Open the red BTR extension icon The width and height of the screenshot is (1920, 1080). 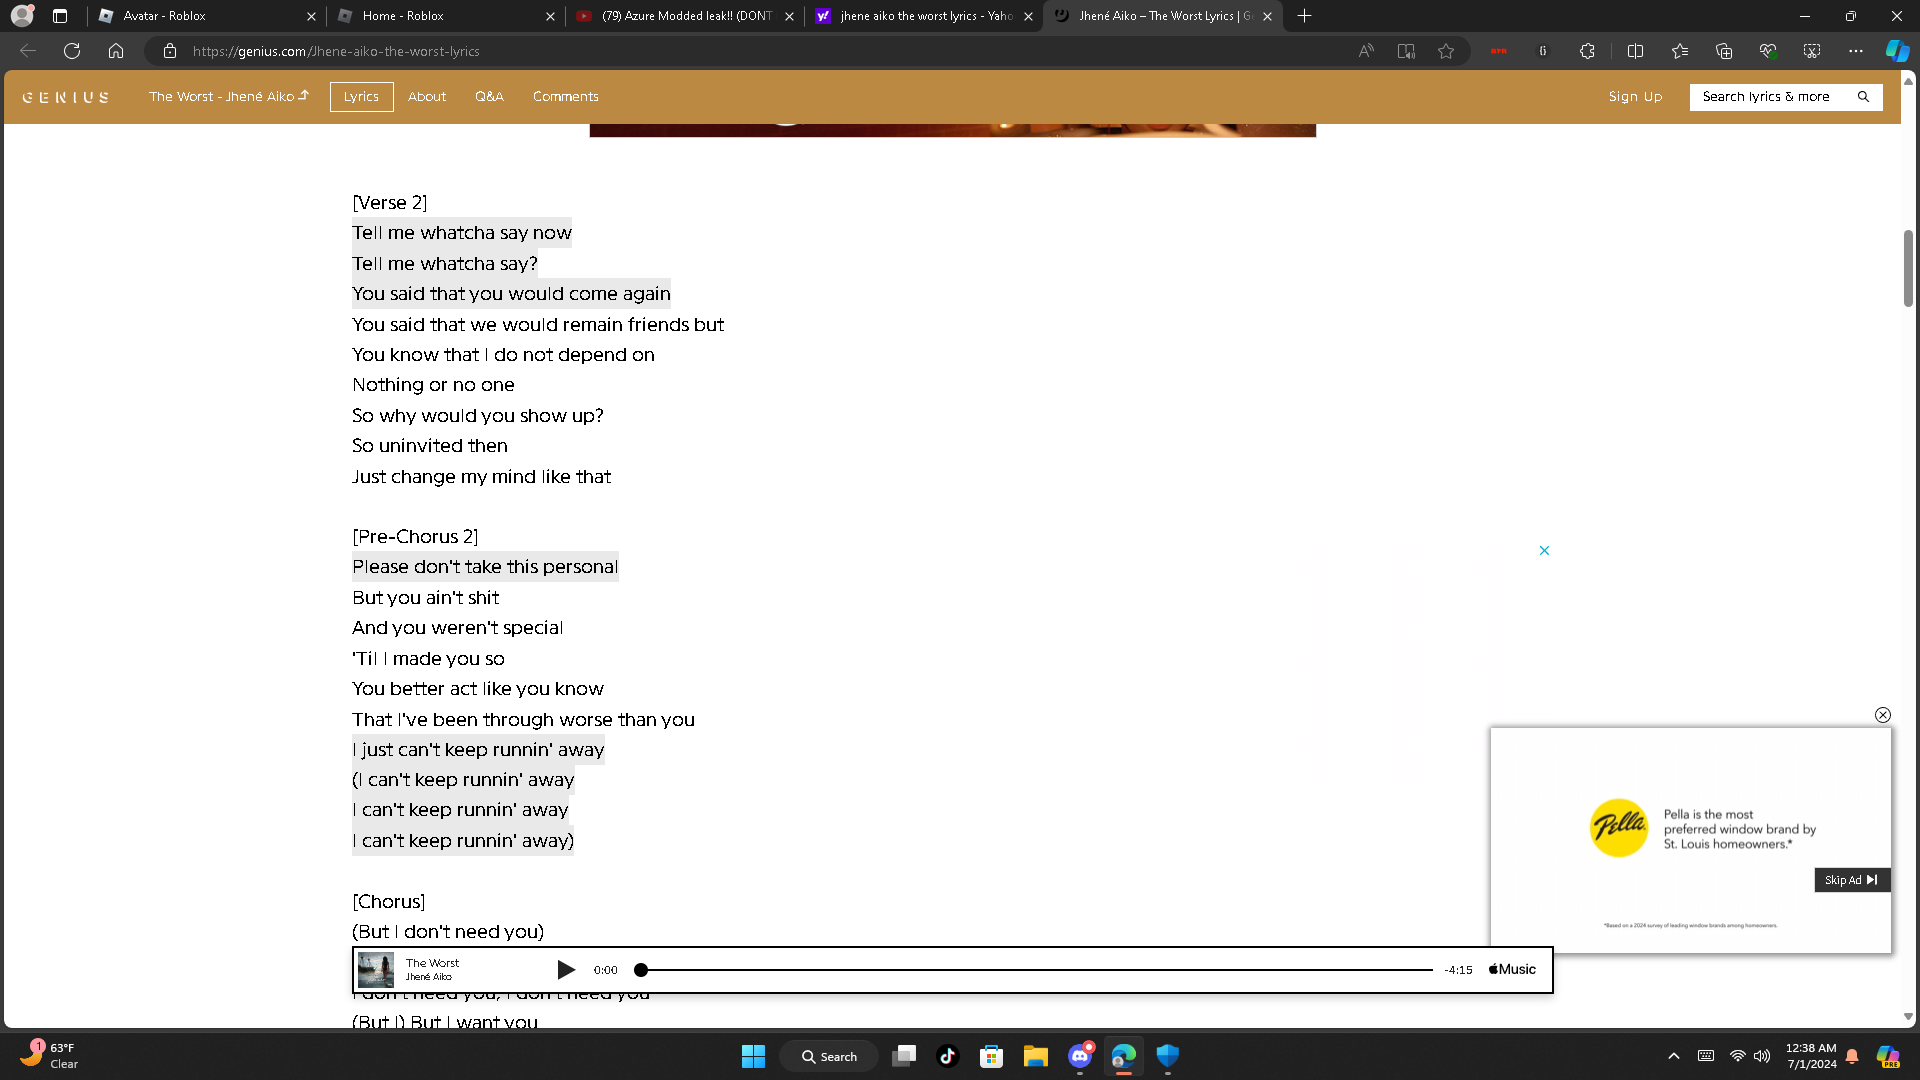(x=1498, y=51)
